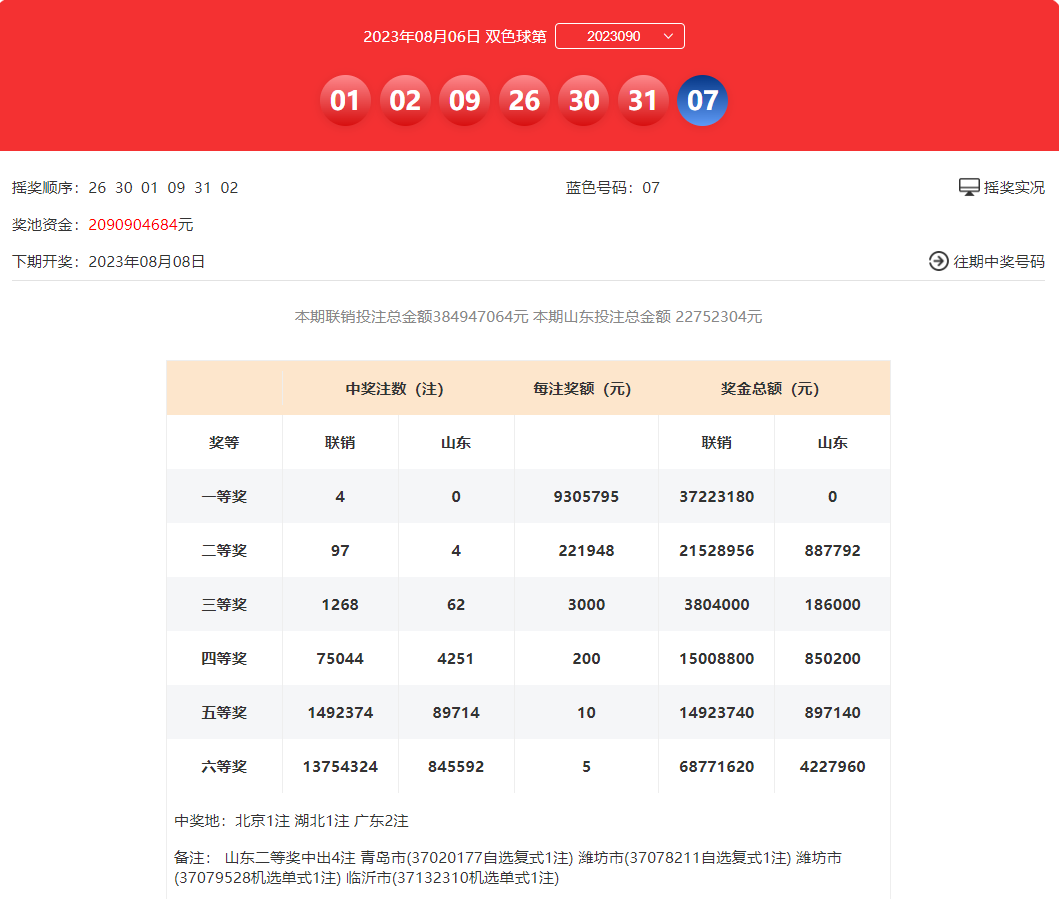Click fourth prize count 75044
This screenshot has height=899, width=1059.
(x=340, y=659)
